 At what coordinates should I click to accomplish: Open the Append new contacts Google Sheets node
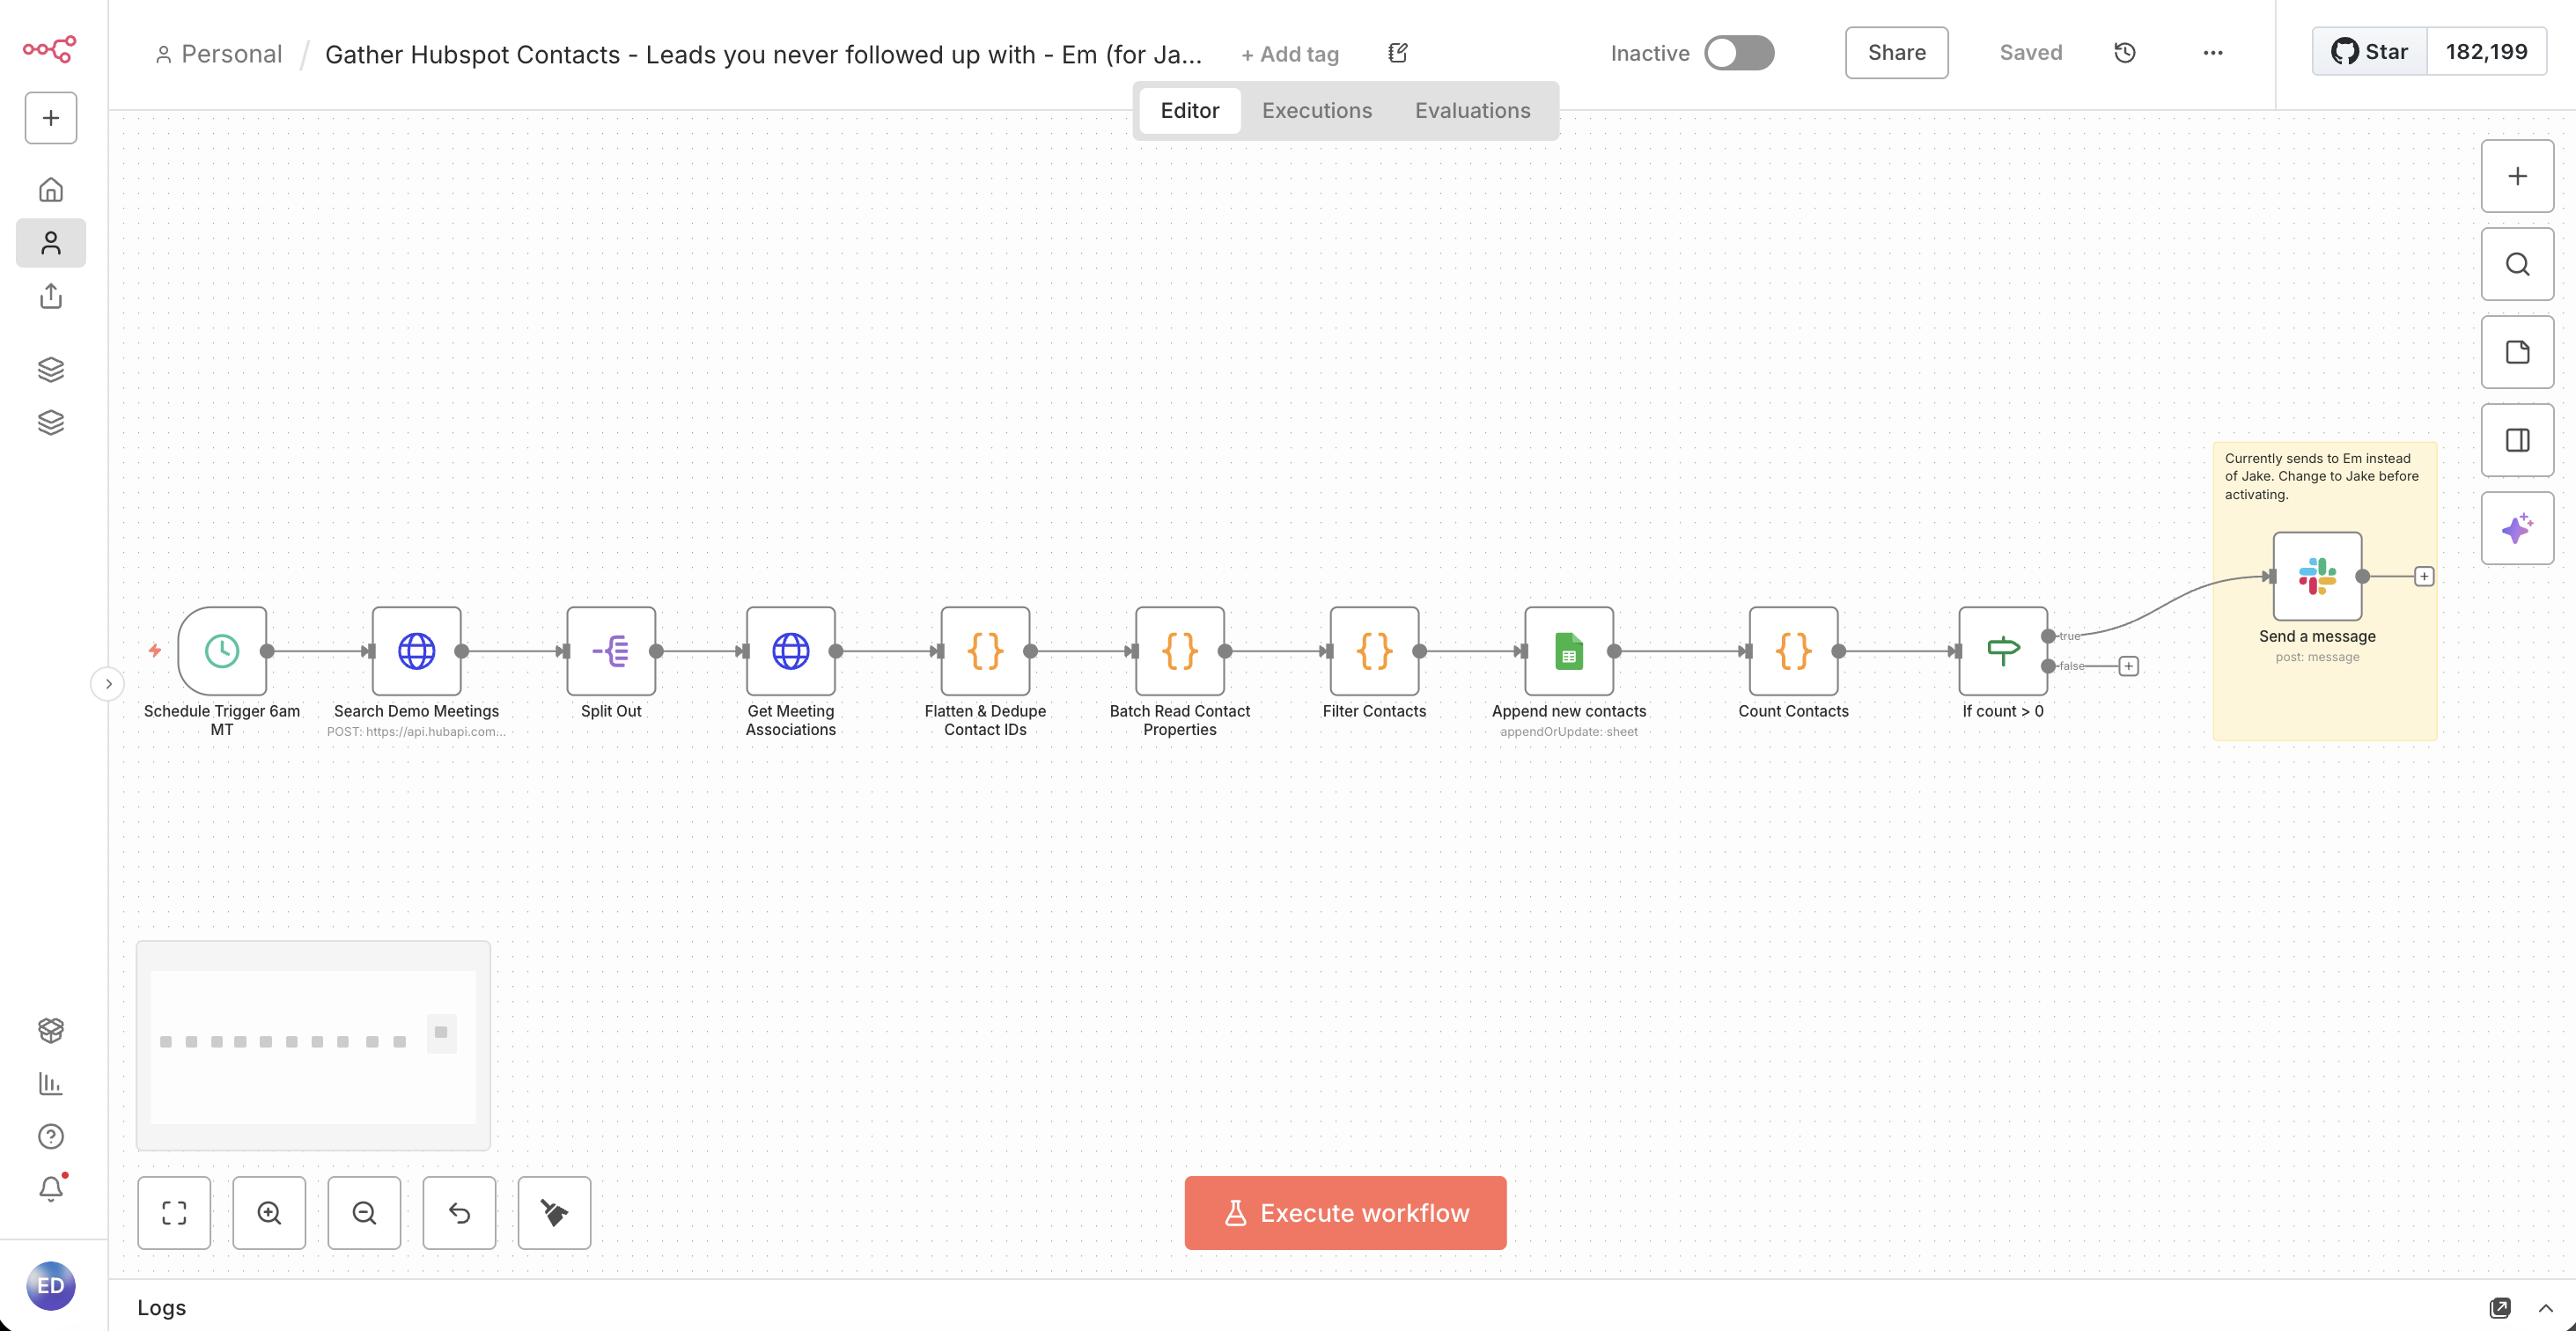click(x=1567, y=650)
